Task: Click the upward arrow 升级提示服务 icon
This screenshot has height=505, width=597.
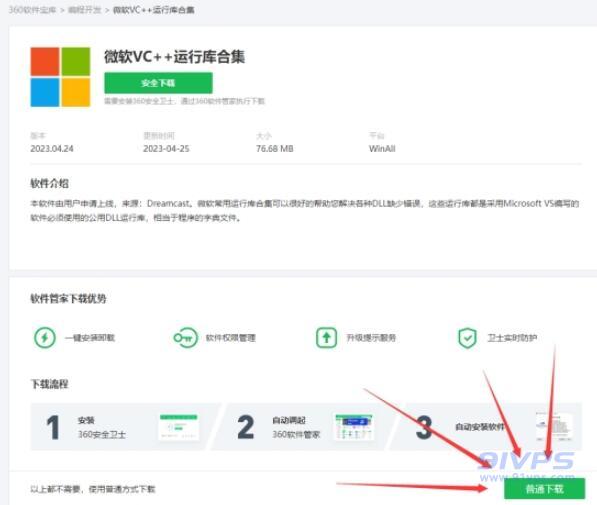Action: (326, 337)
